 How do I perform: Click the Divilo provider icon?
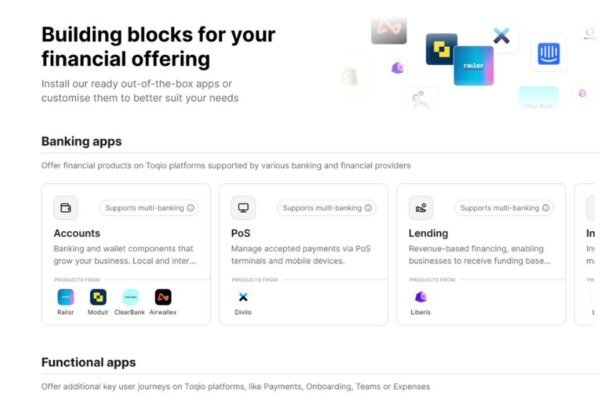243,297
